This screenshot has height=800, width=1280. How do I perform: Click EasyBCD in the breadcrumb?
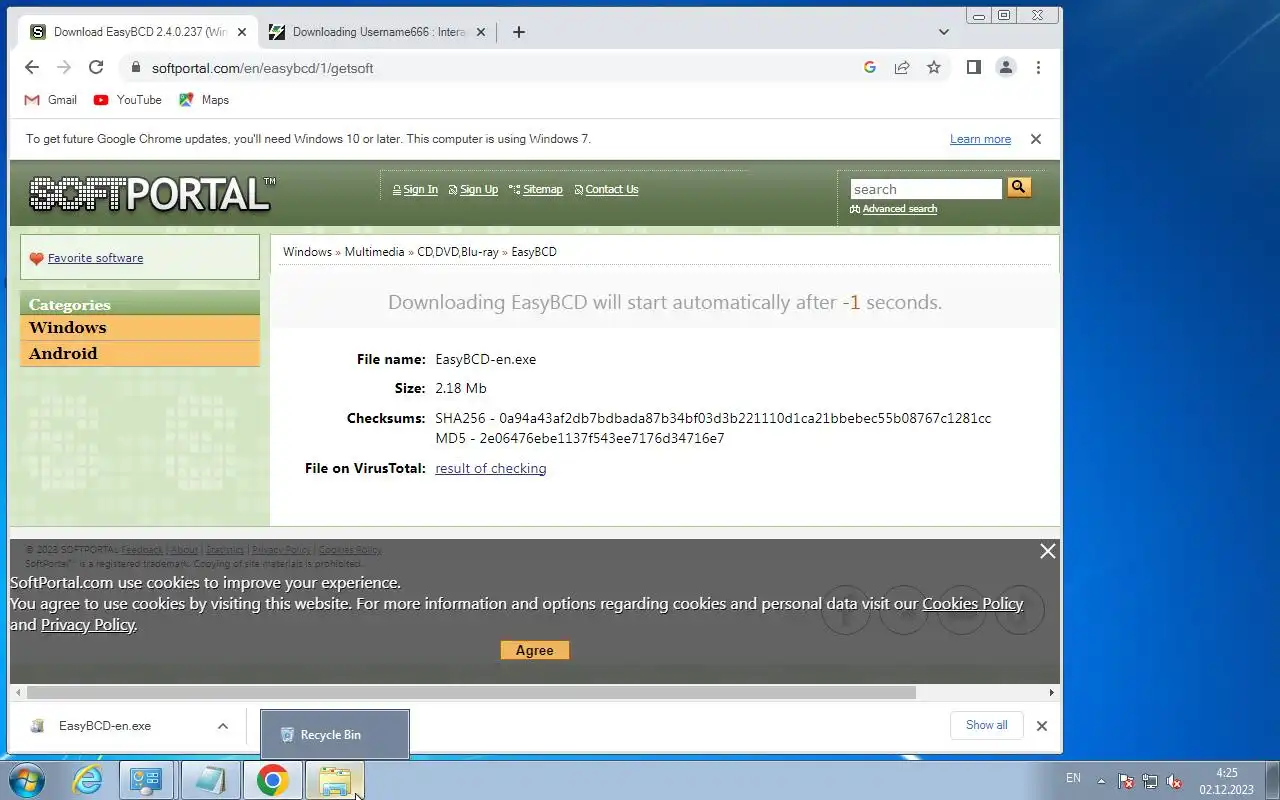[x=534, y=252]
